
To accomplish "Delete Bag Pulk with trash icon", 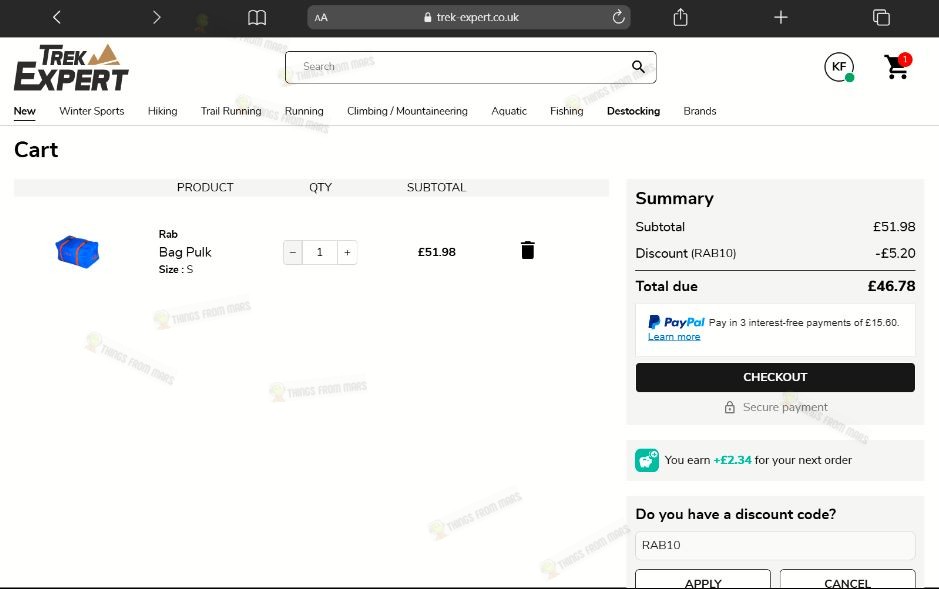I will point(528,250).
